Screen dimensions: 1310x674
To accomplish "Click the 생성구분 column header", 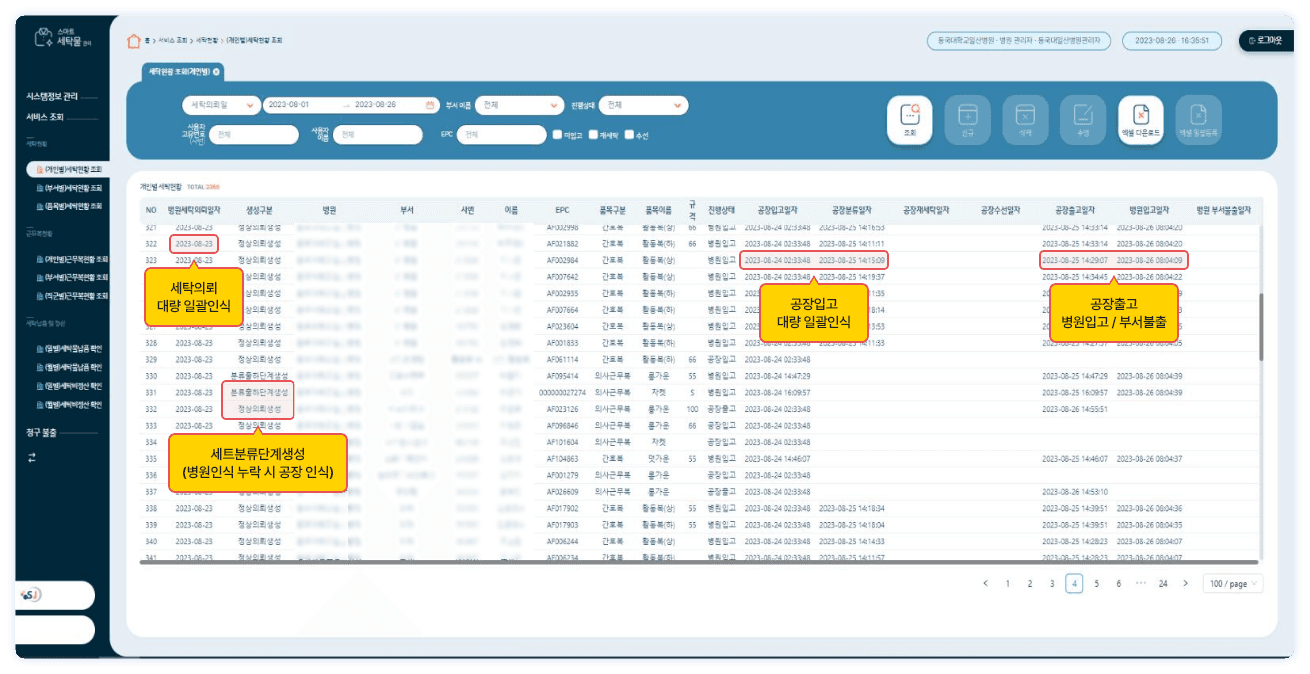I will (x=259, y=210).
